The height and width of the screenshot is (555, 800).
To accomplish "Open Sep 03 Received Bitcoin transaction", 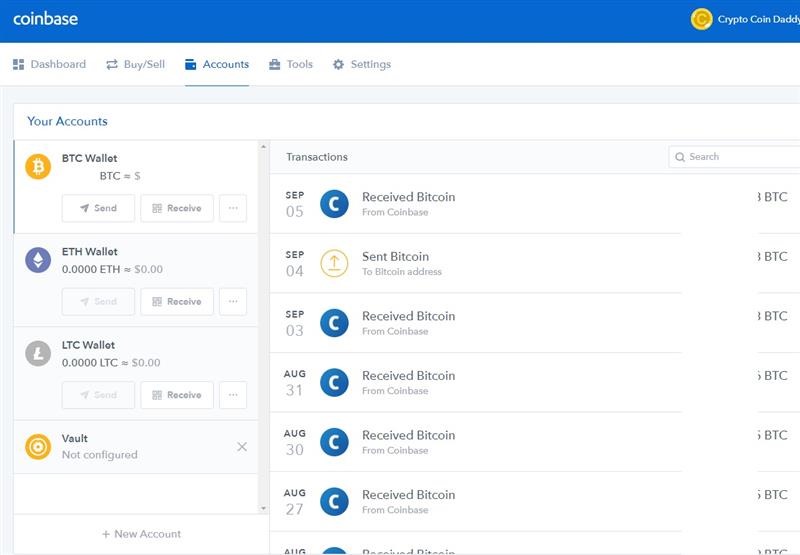I will click(535, 323).
